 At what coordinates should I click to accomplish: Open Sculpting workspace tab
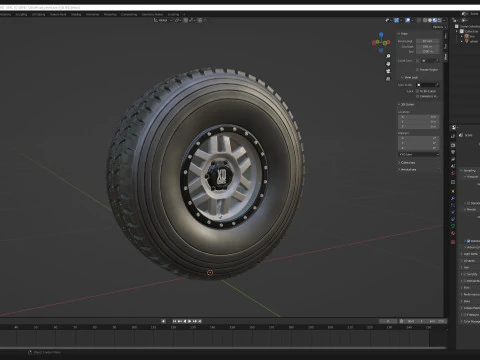21,15
